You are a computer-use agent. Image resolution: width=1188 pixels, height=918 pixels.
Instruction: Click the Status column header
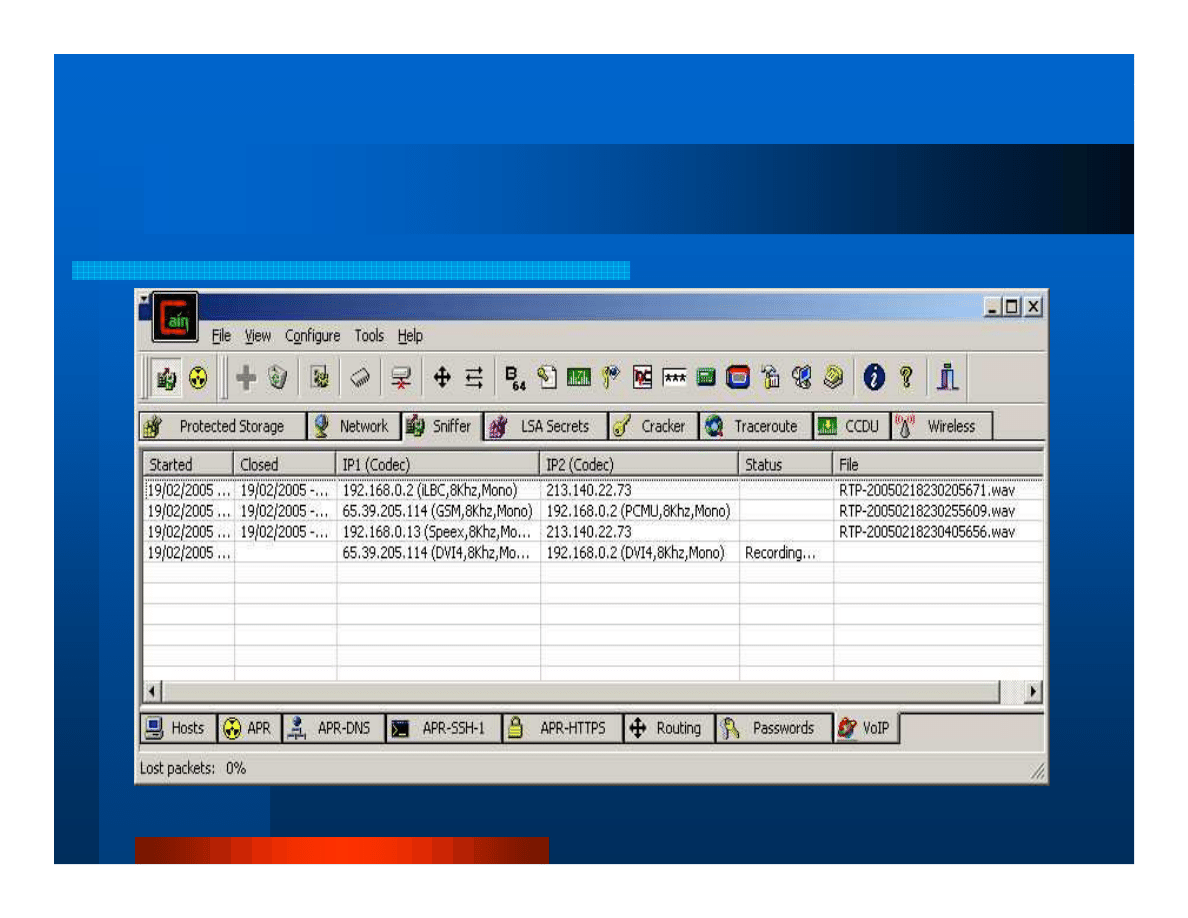coord(785,465)
